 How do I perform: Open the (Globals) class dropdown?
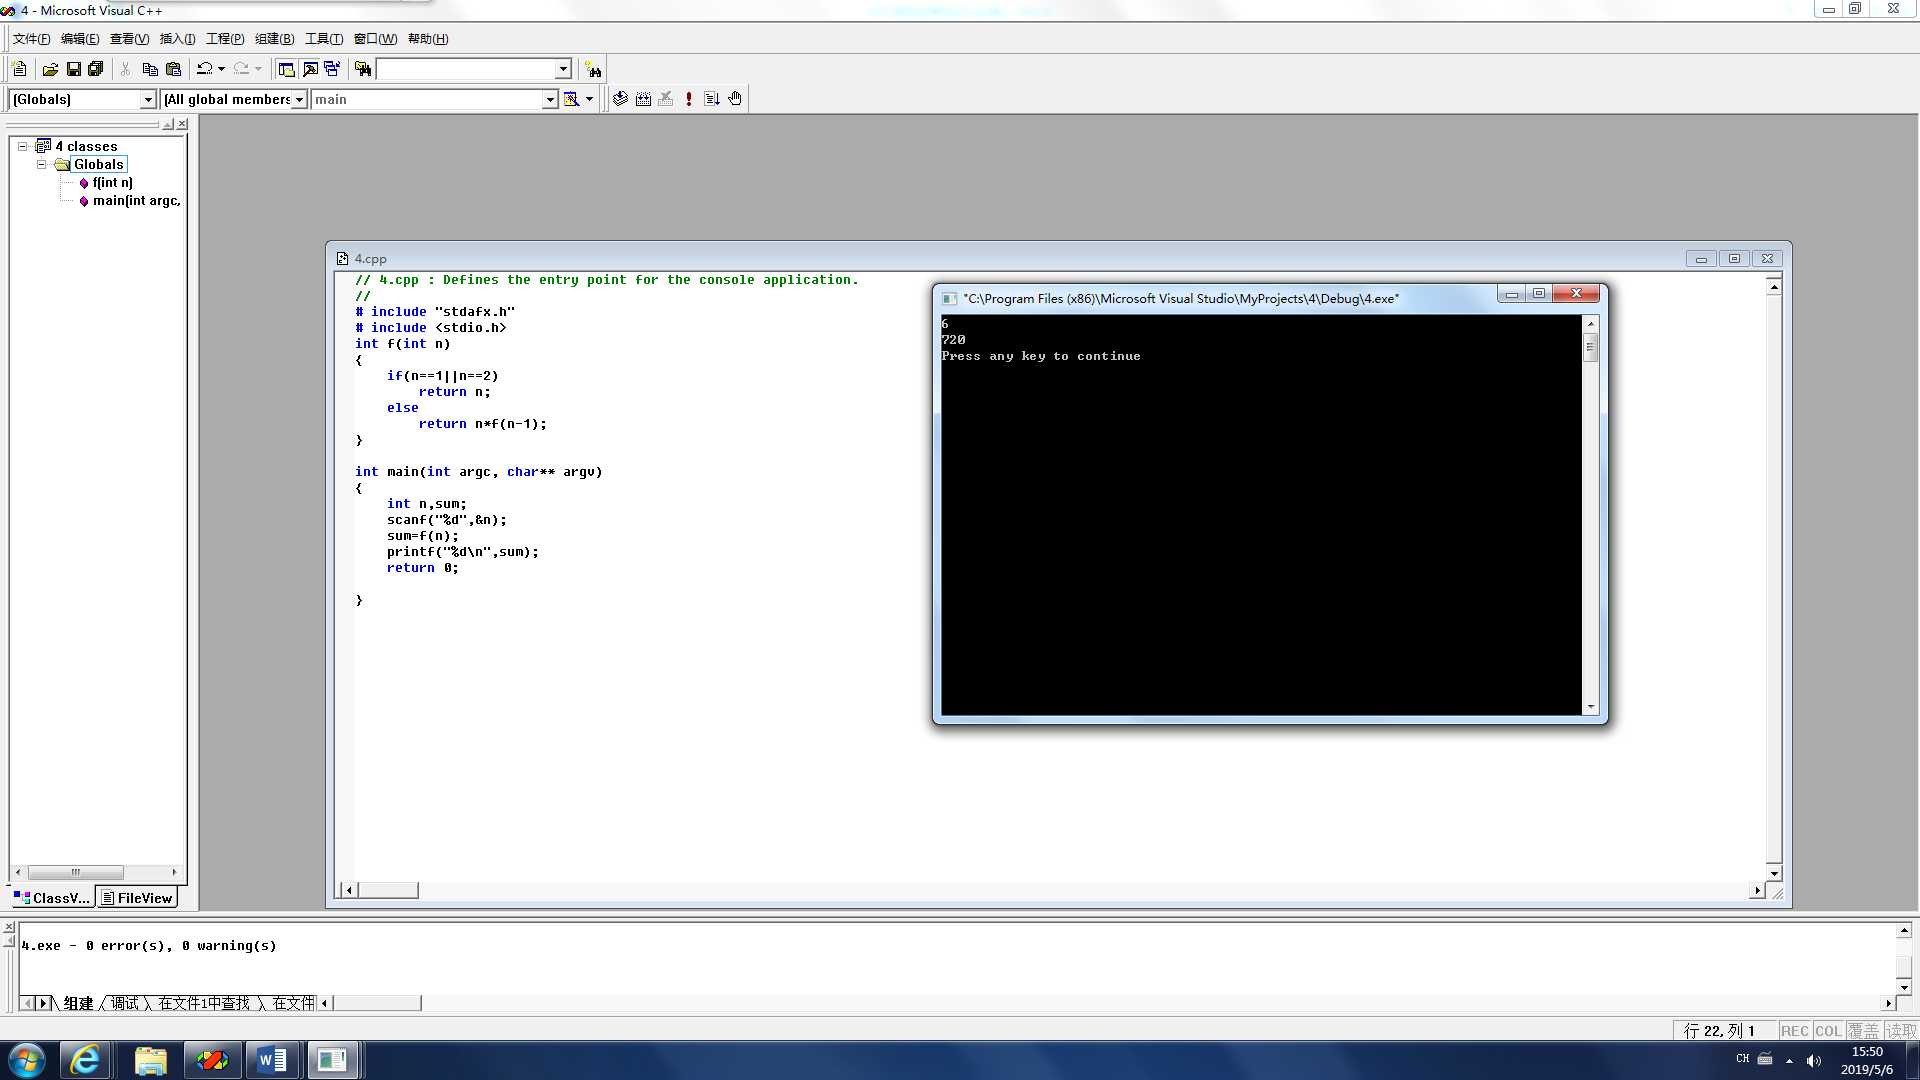(148, 99)
